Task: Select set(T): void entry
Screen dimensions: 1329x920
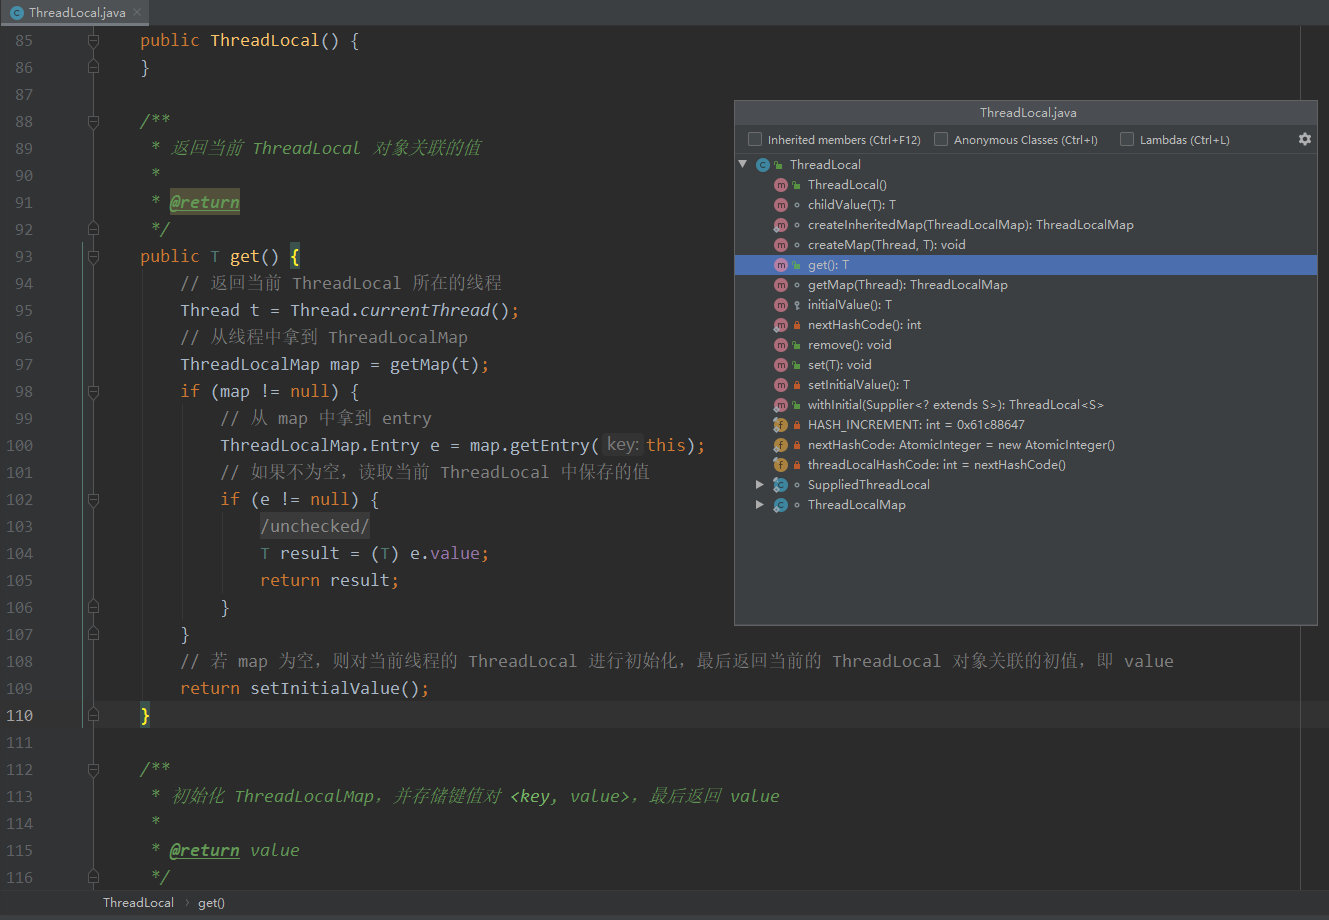Action: click(1026, 365)
